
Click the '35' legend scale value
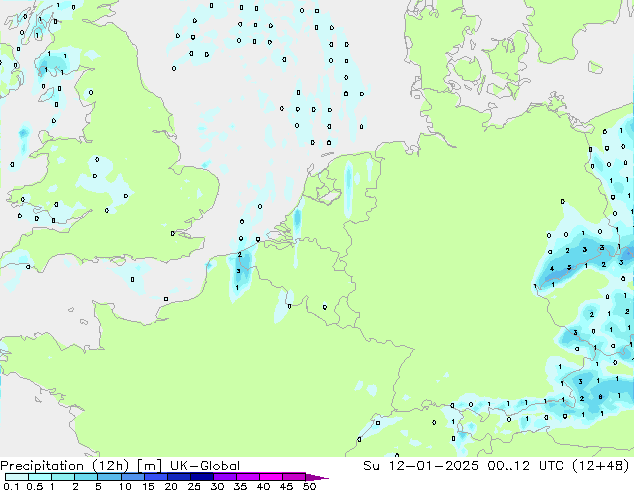(240, 486)
